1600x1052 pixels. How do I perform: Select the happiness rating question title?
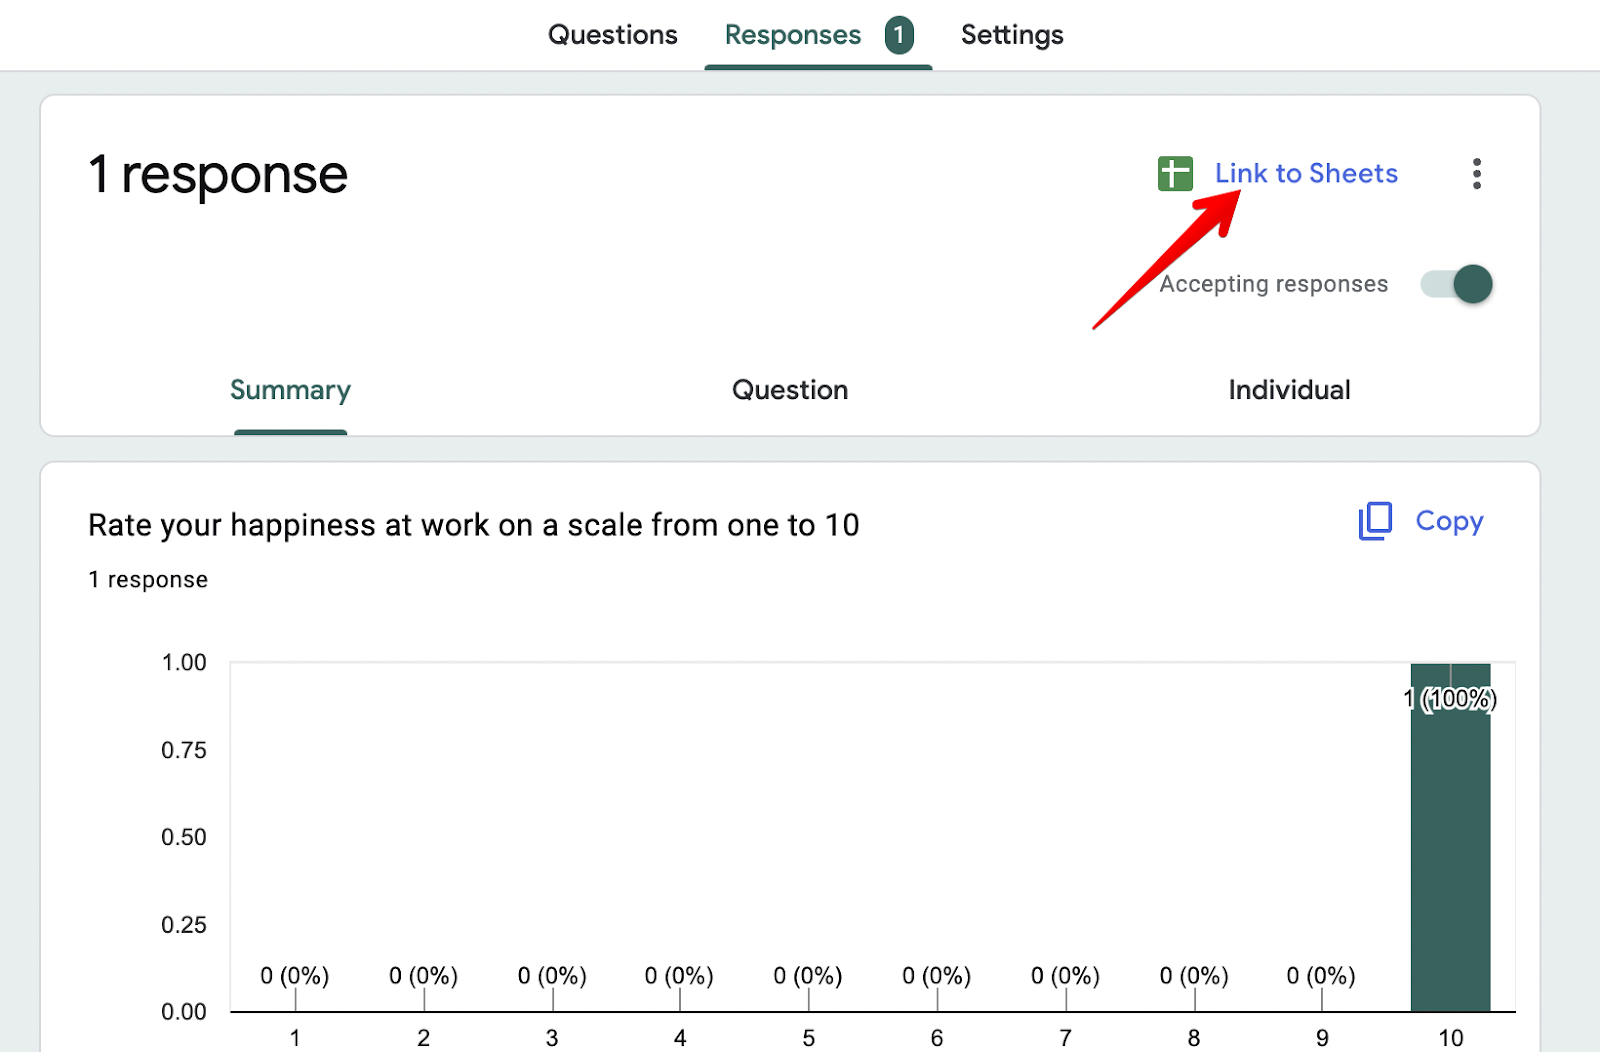[473, 524]
